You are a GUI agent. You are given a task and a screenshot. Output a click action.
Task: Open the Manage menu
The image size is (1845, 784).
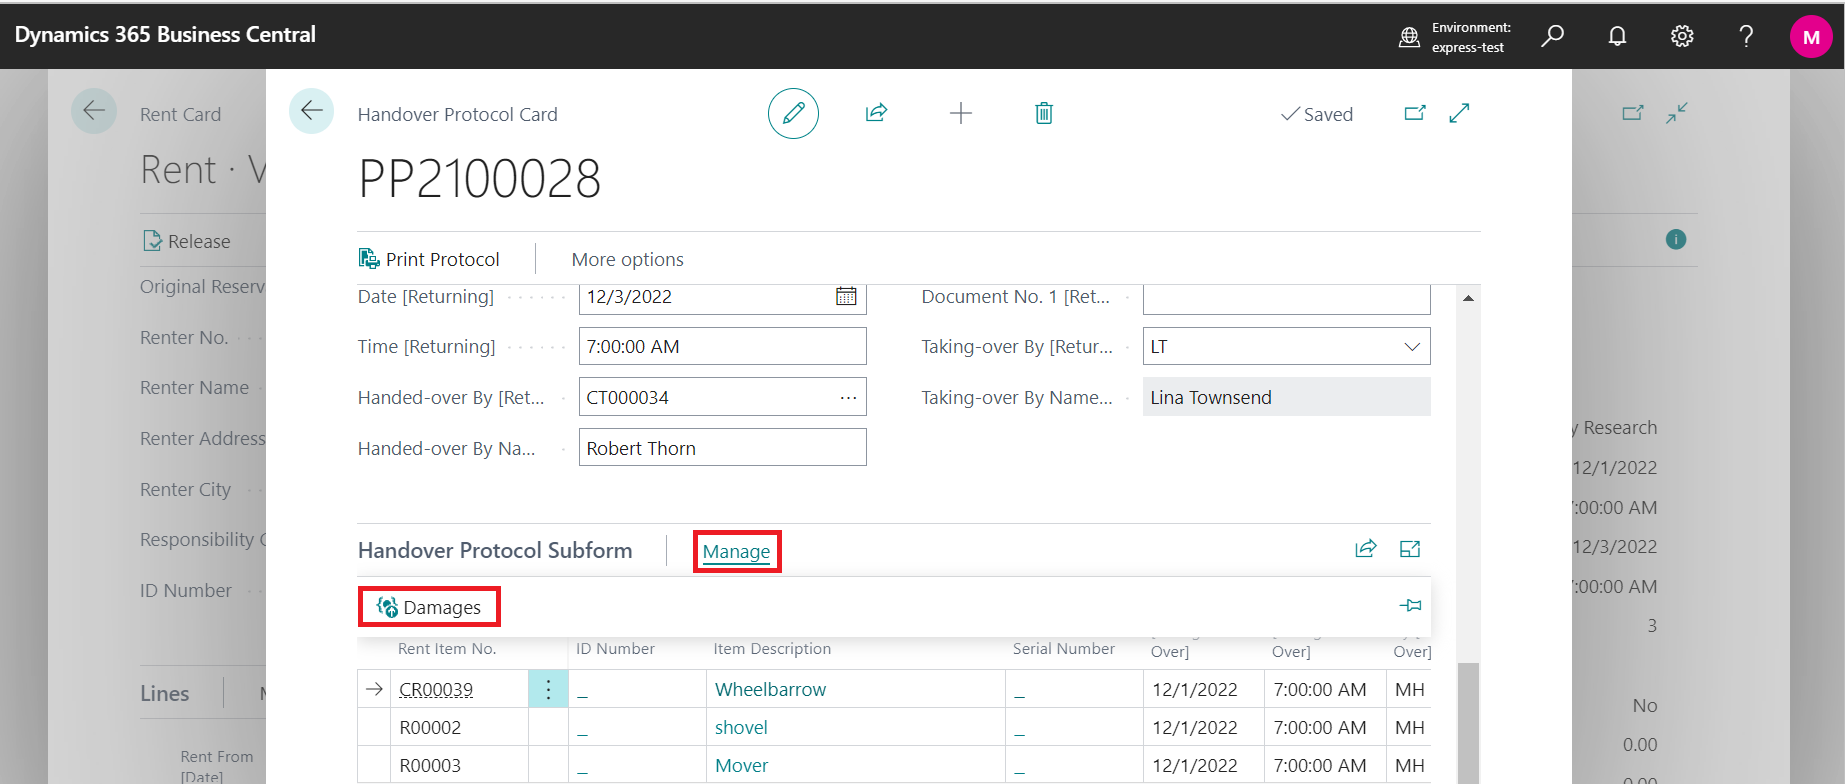(736, 552)
